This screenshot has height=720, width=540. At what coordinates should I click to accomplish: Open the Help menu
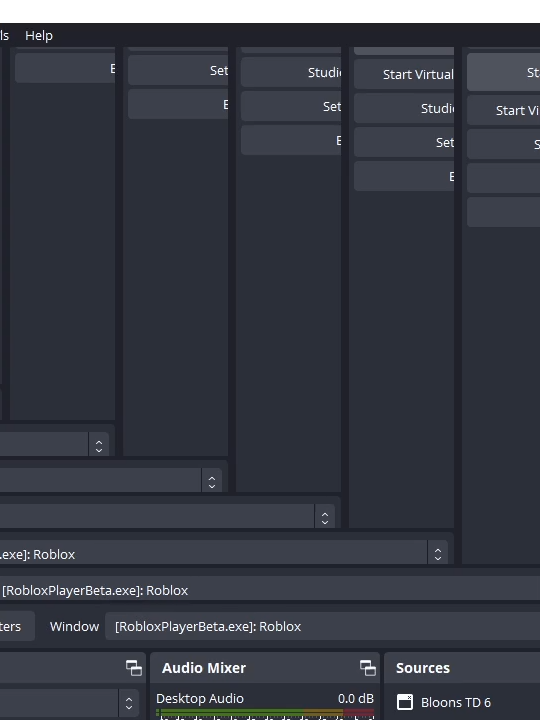39,35
